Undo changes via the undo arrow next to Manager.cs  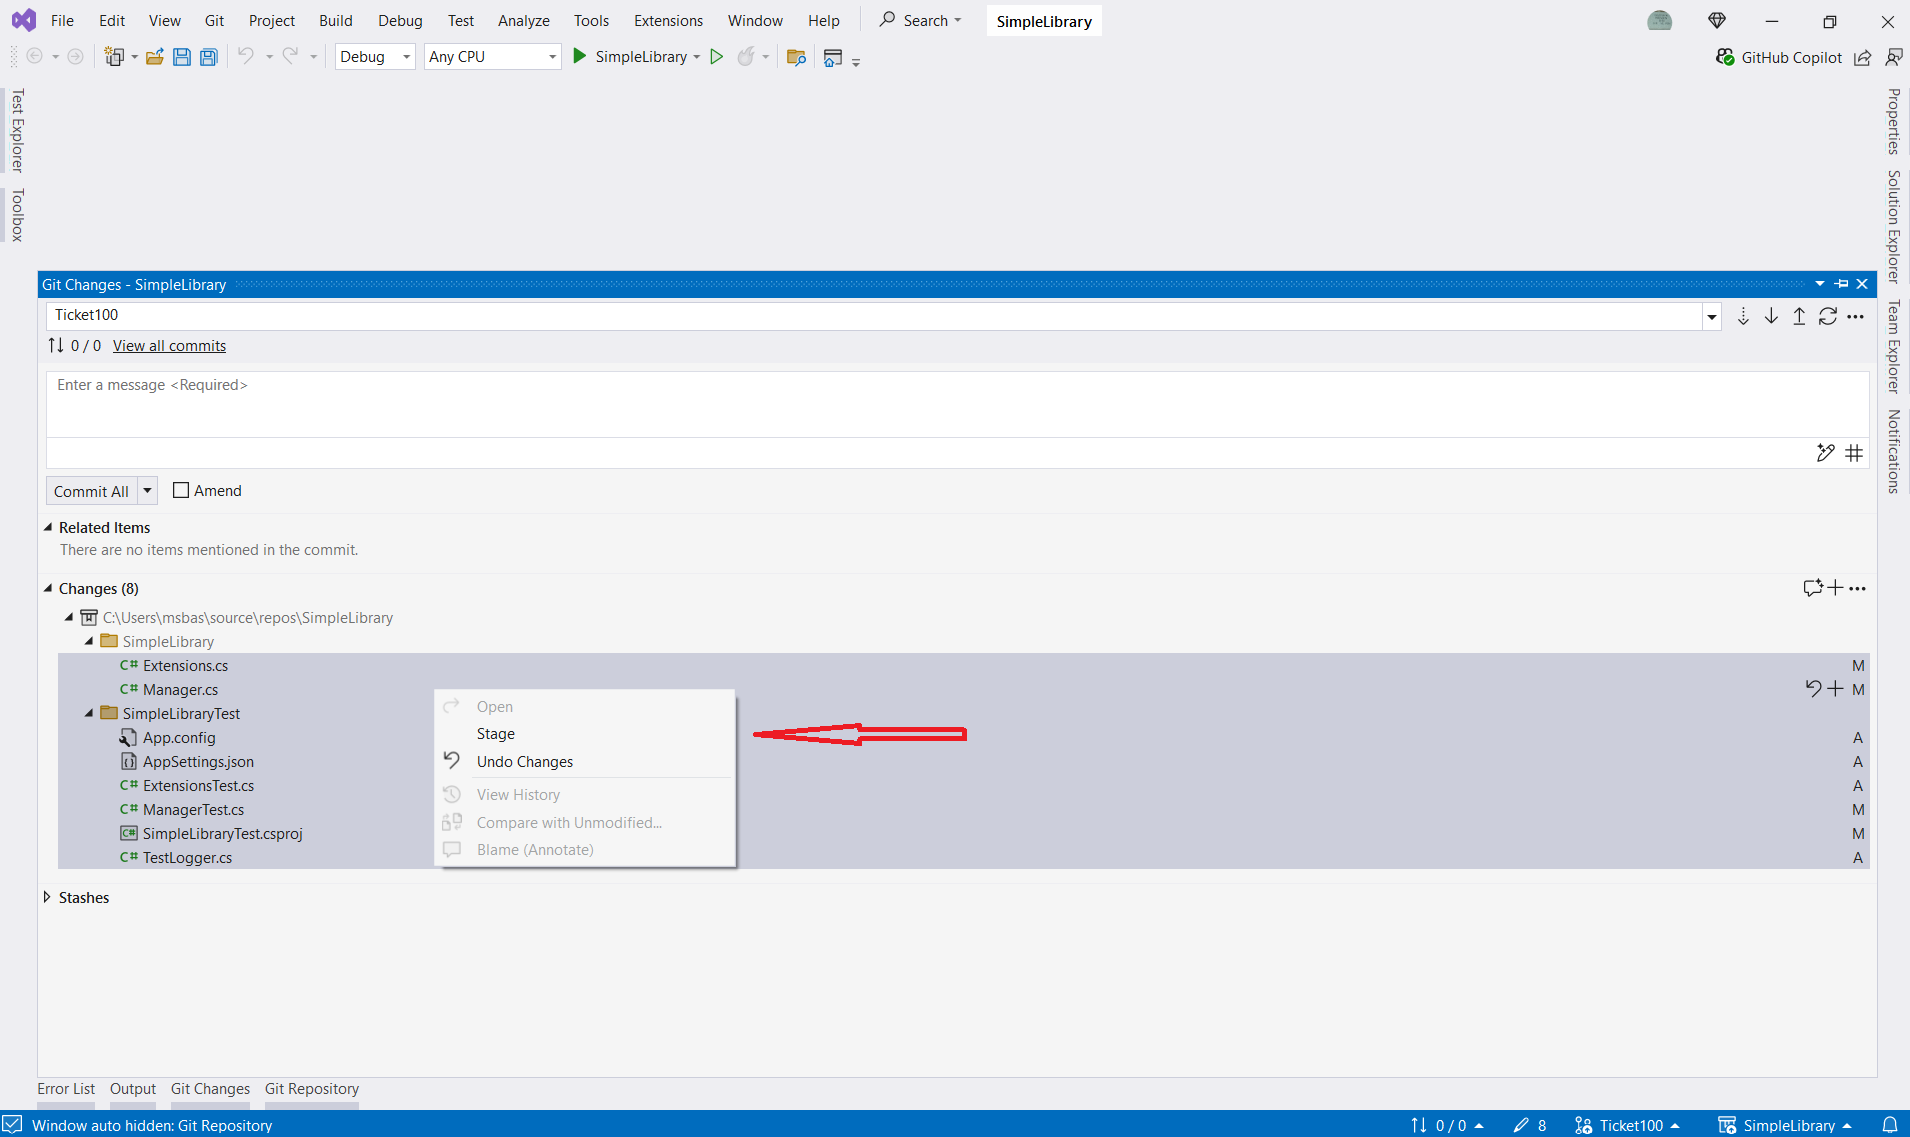click(1813, 689)
